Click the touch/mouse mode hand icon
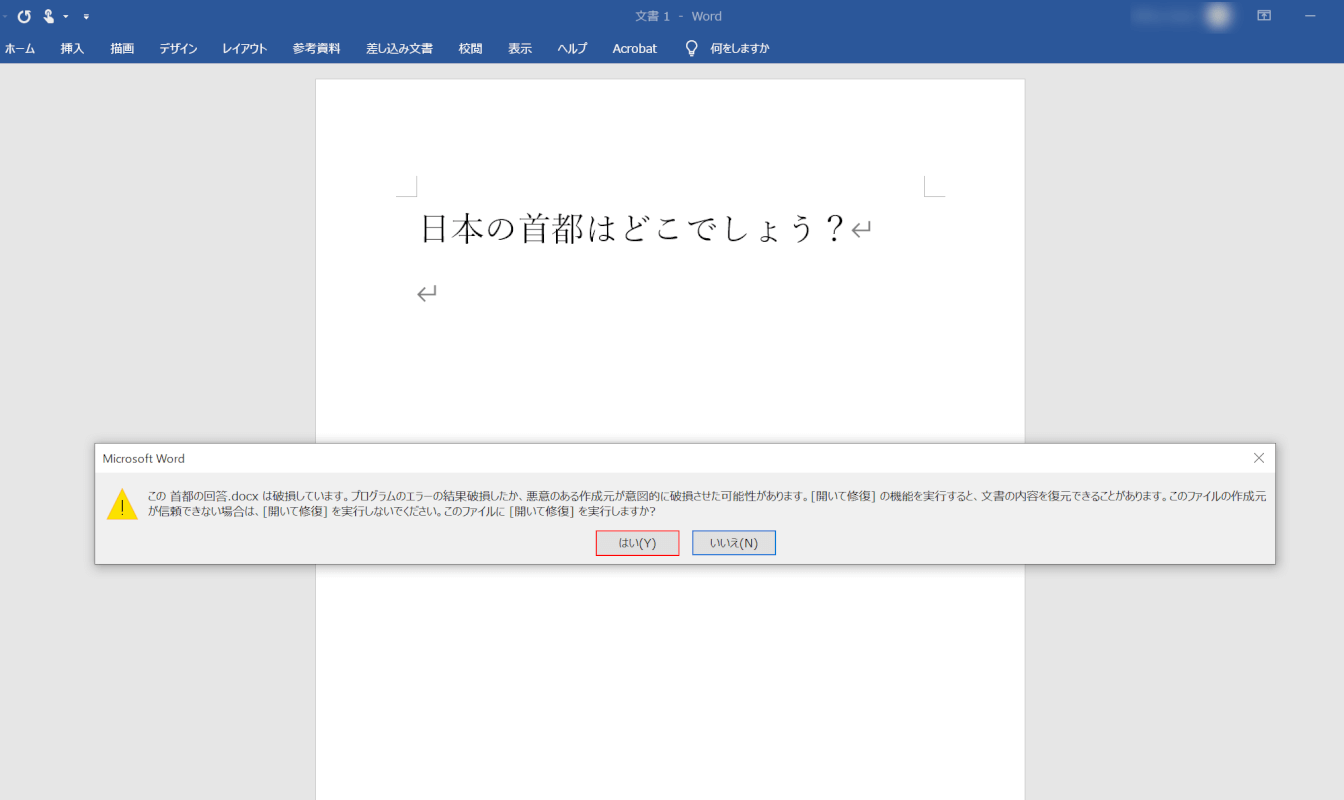This screenshot has height=800, width=1344. tap(48, 16)
